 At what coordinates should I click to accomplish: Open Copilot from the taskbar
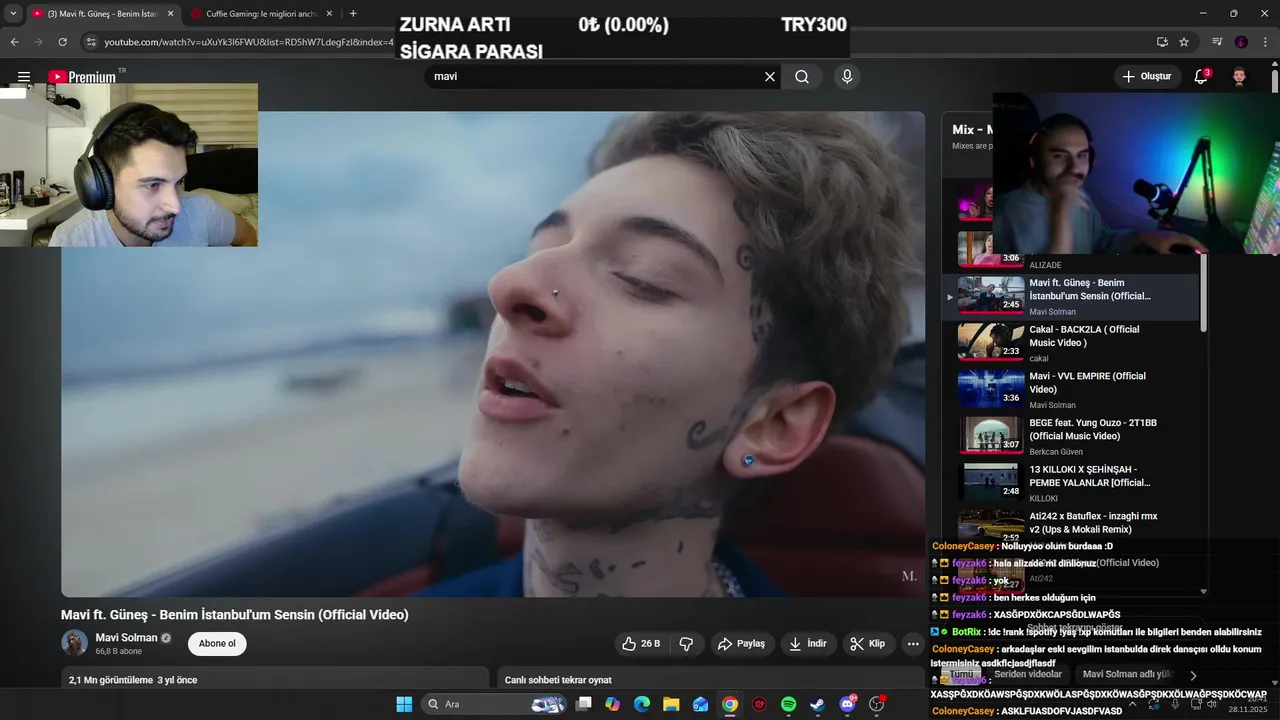(612, 704)
